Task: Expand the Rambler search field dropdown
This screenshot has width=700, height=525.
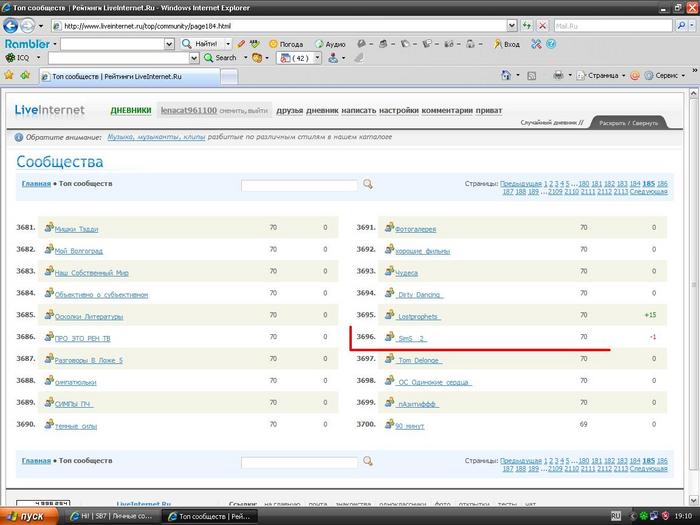Action: coord(169,44)
